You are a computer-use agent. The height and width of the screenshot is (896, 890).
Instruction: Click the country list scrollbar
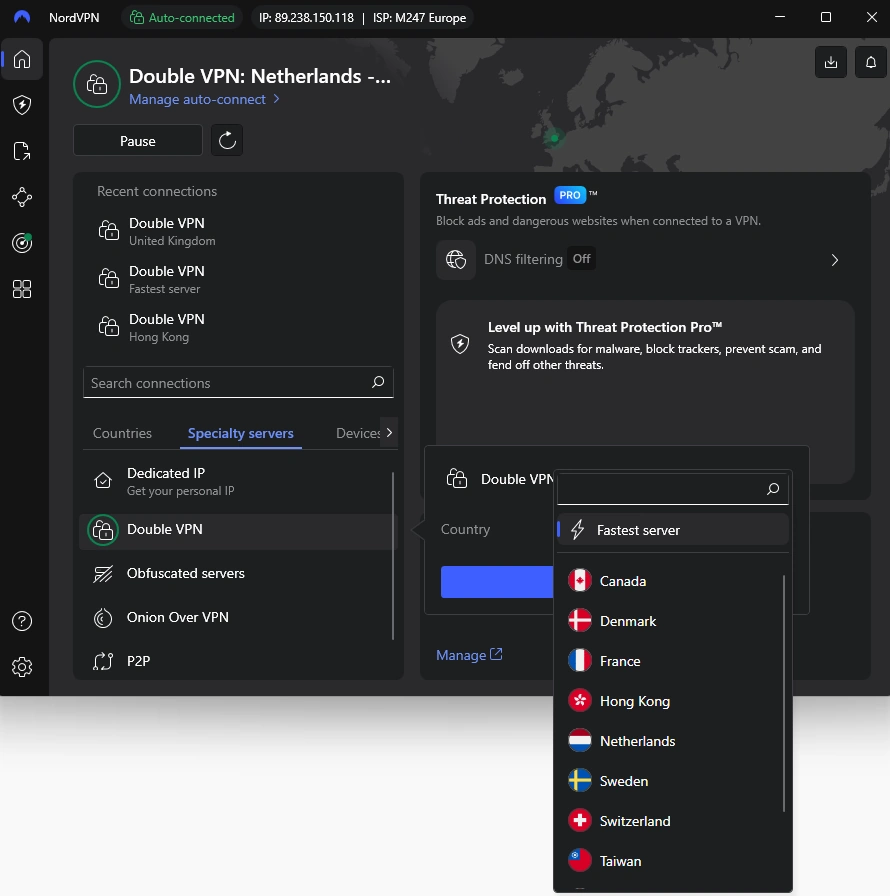[x=784, y=693]
